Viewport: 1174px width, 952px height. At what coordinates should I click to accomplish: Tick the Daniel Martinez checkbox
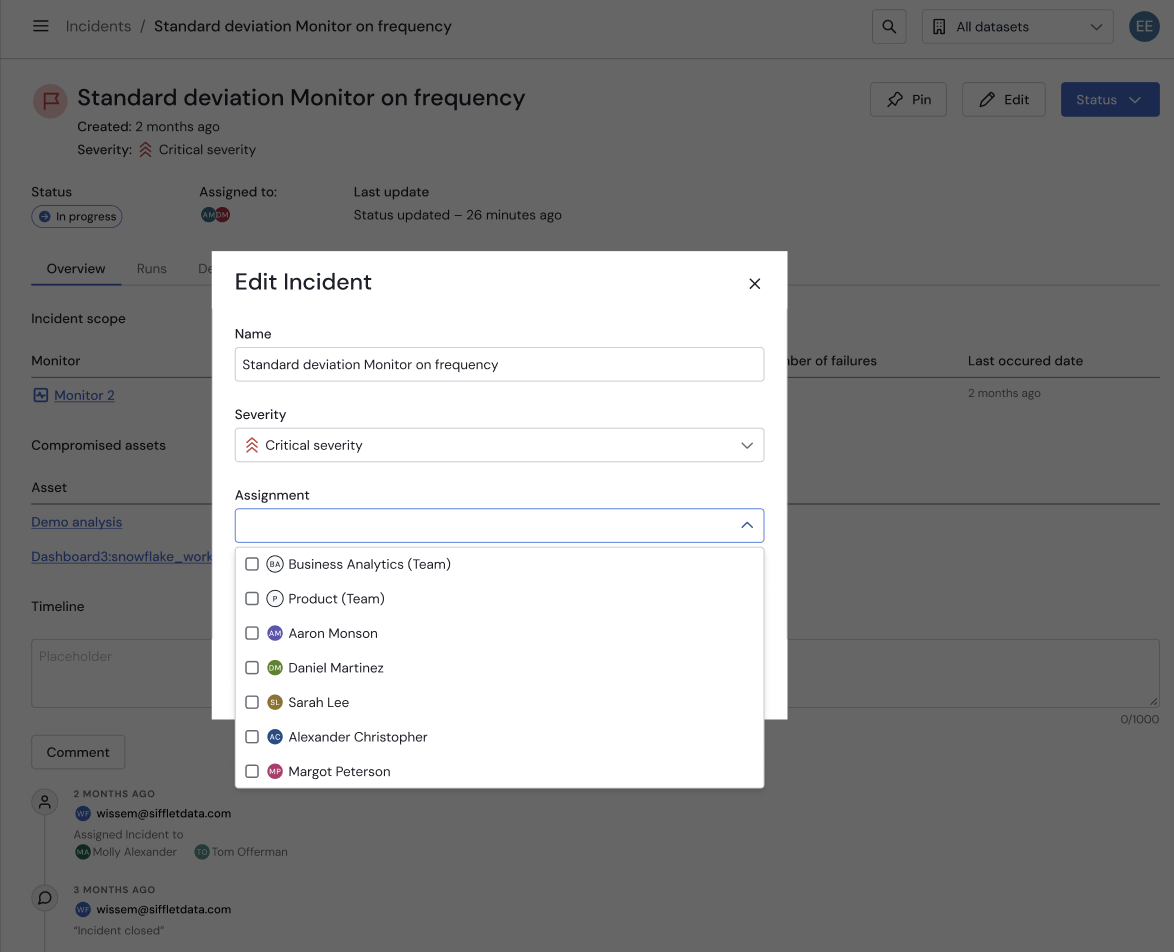pyautogui.click(x=252, y=668)
